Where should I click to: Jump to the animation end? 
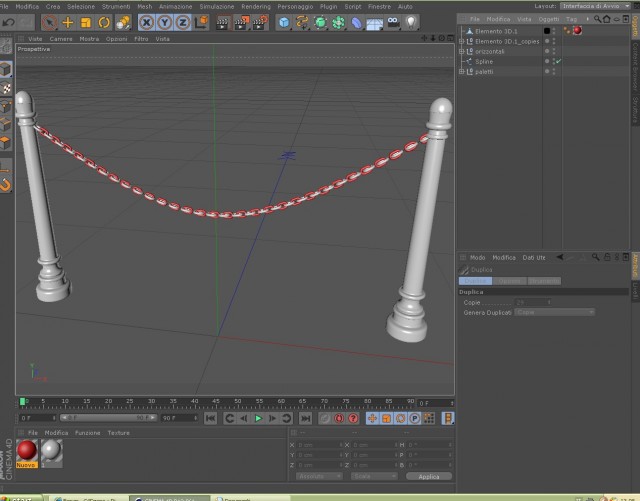tap(305, 418)
